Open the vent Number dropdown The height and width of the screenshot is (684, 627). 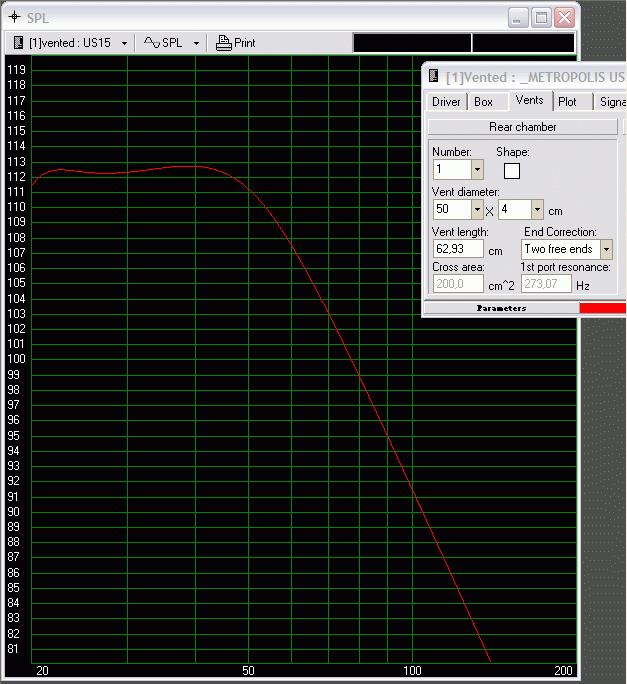[477, 170]
